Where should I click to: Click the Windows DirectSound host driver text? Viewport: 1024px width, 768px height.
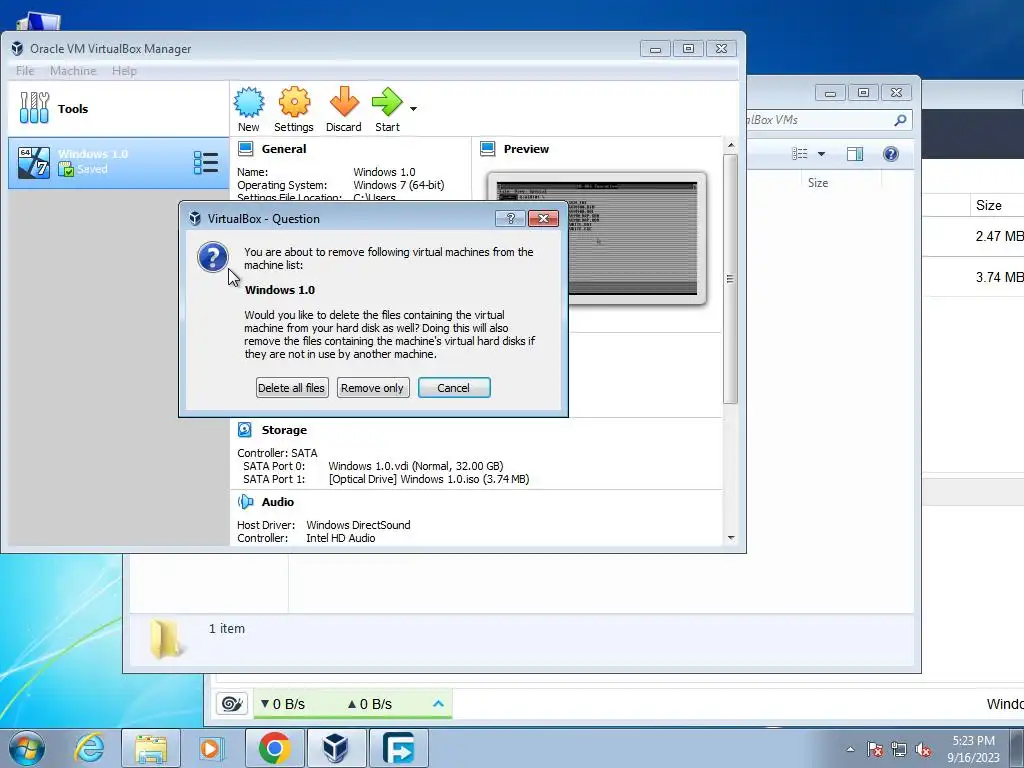359,525
